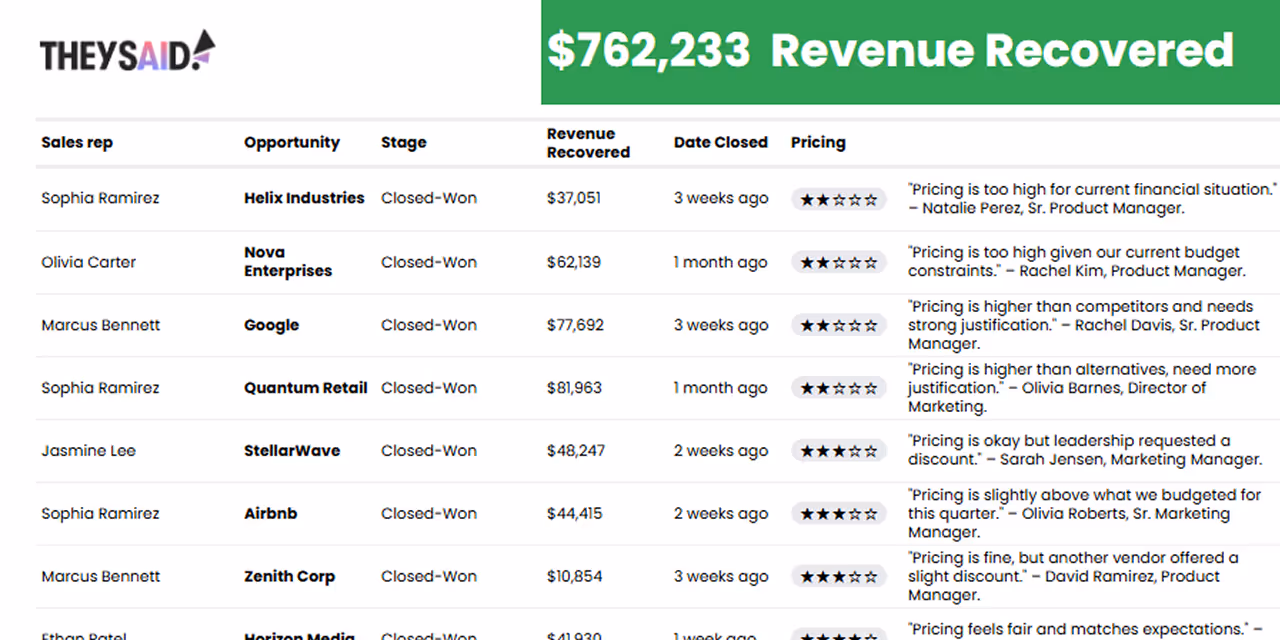Image resolution: width=1280 pixels, height=640 pixels.
Task: Click the Sales rep column header
Action: point(77,142)
